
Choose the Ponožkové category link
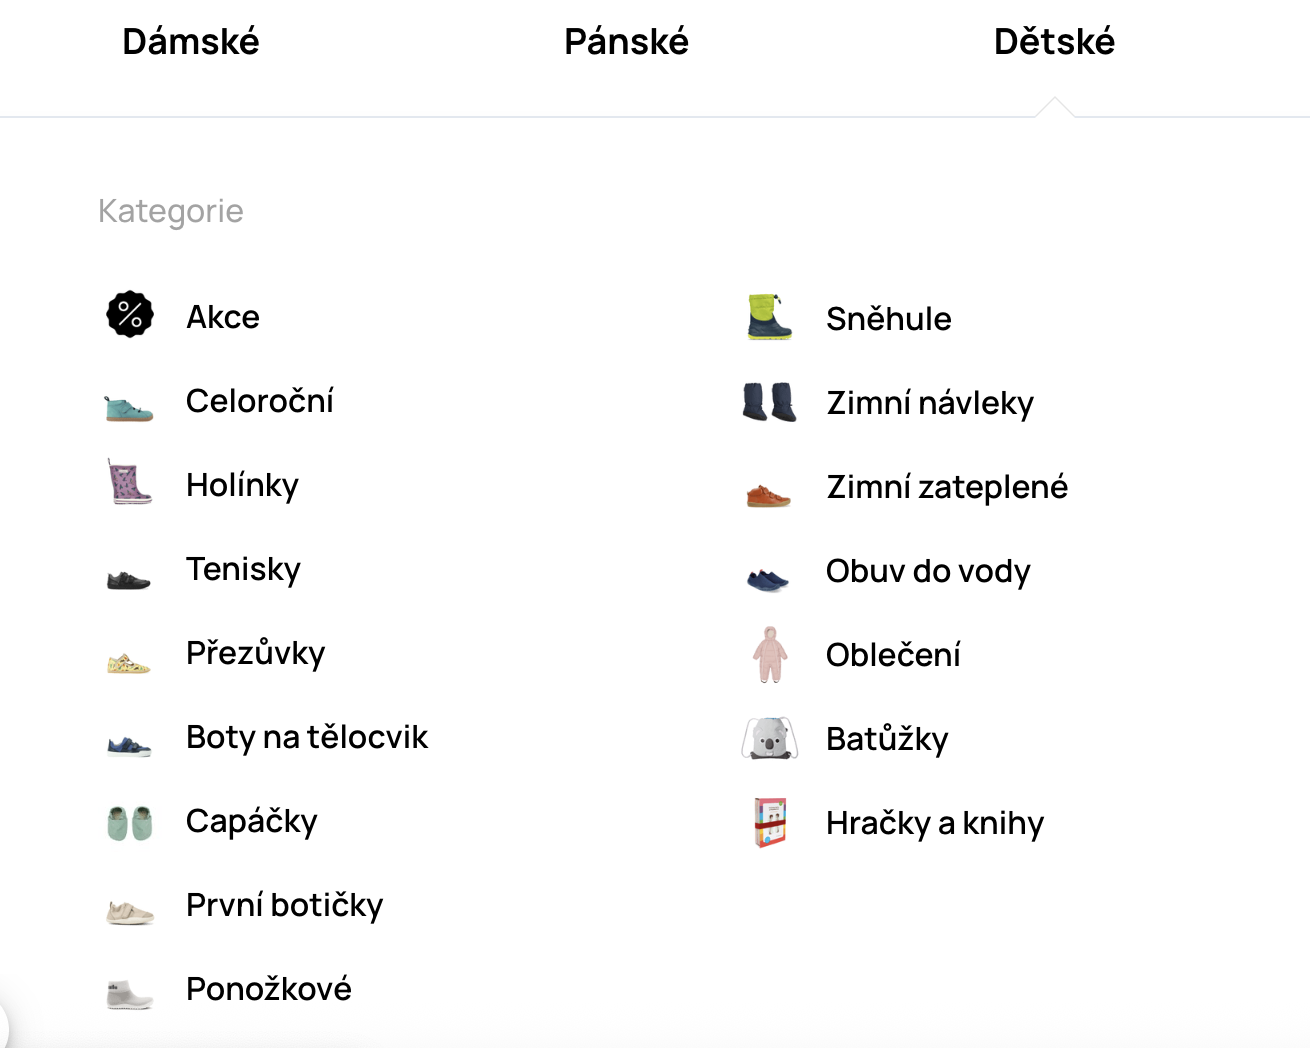[268, 989]
